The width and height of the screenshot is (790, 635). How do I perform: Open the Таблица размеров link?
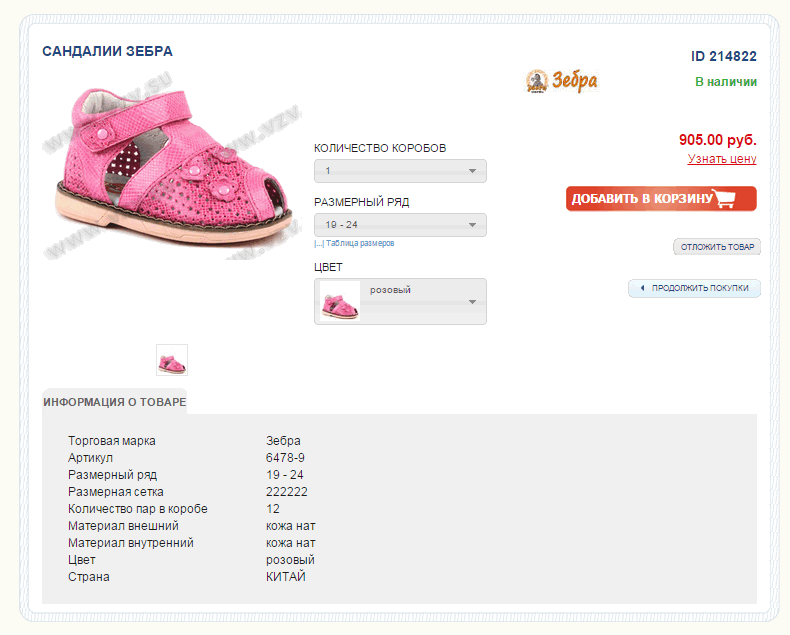click(x=360, y=243)
